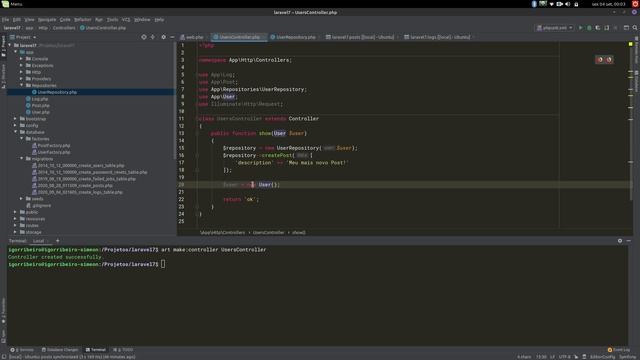
Task: Click the yellow inspection status indicator
Action: click(631, 44)
